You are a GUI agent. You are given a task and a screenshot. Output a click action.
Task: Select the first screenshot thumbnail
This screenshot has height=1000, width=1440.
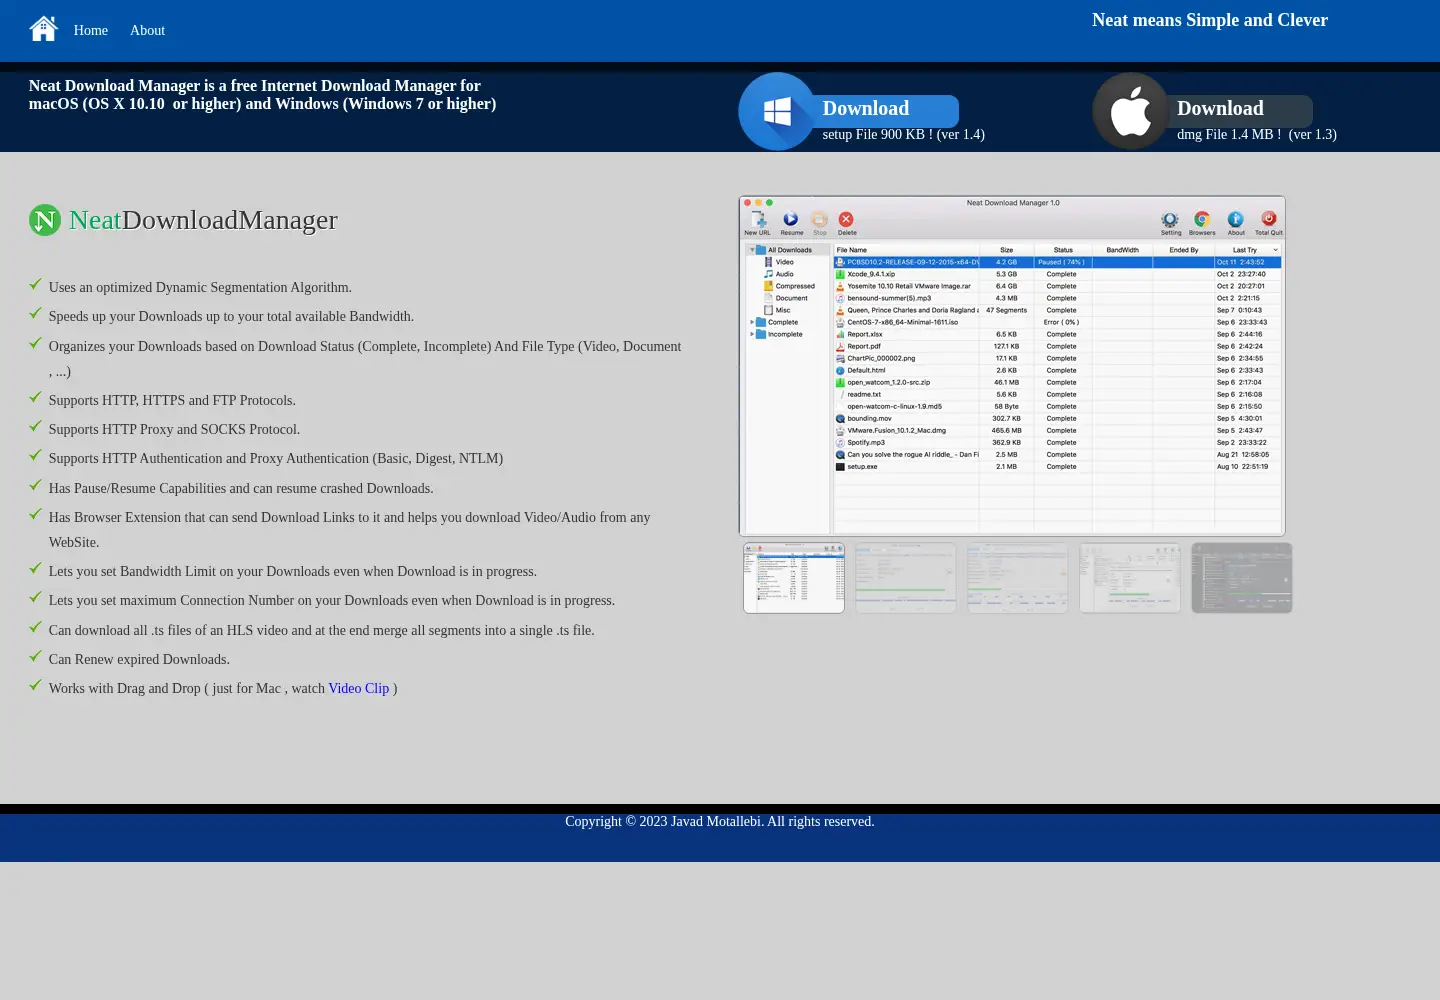[794, 578]
